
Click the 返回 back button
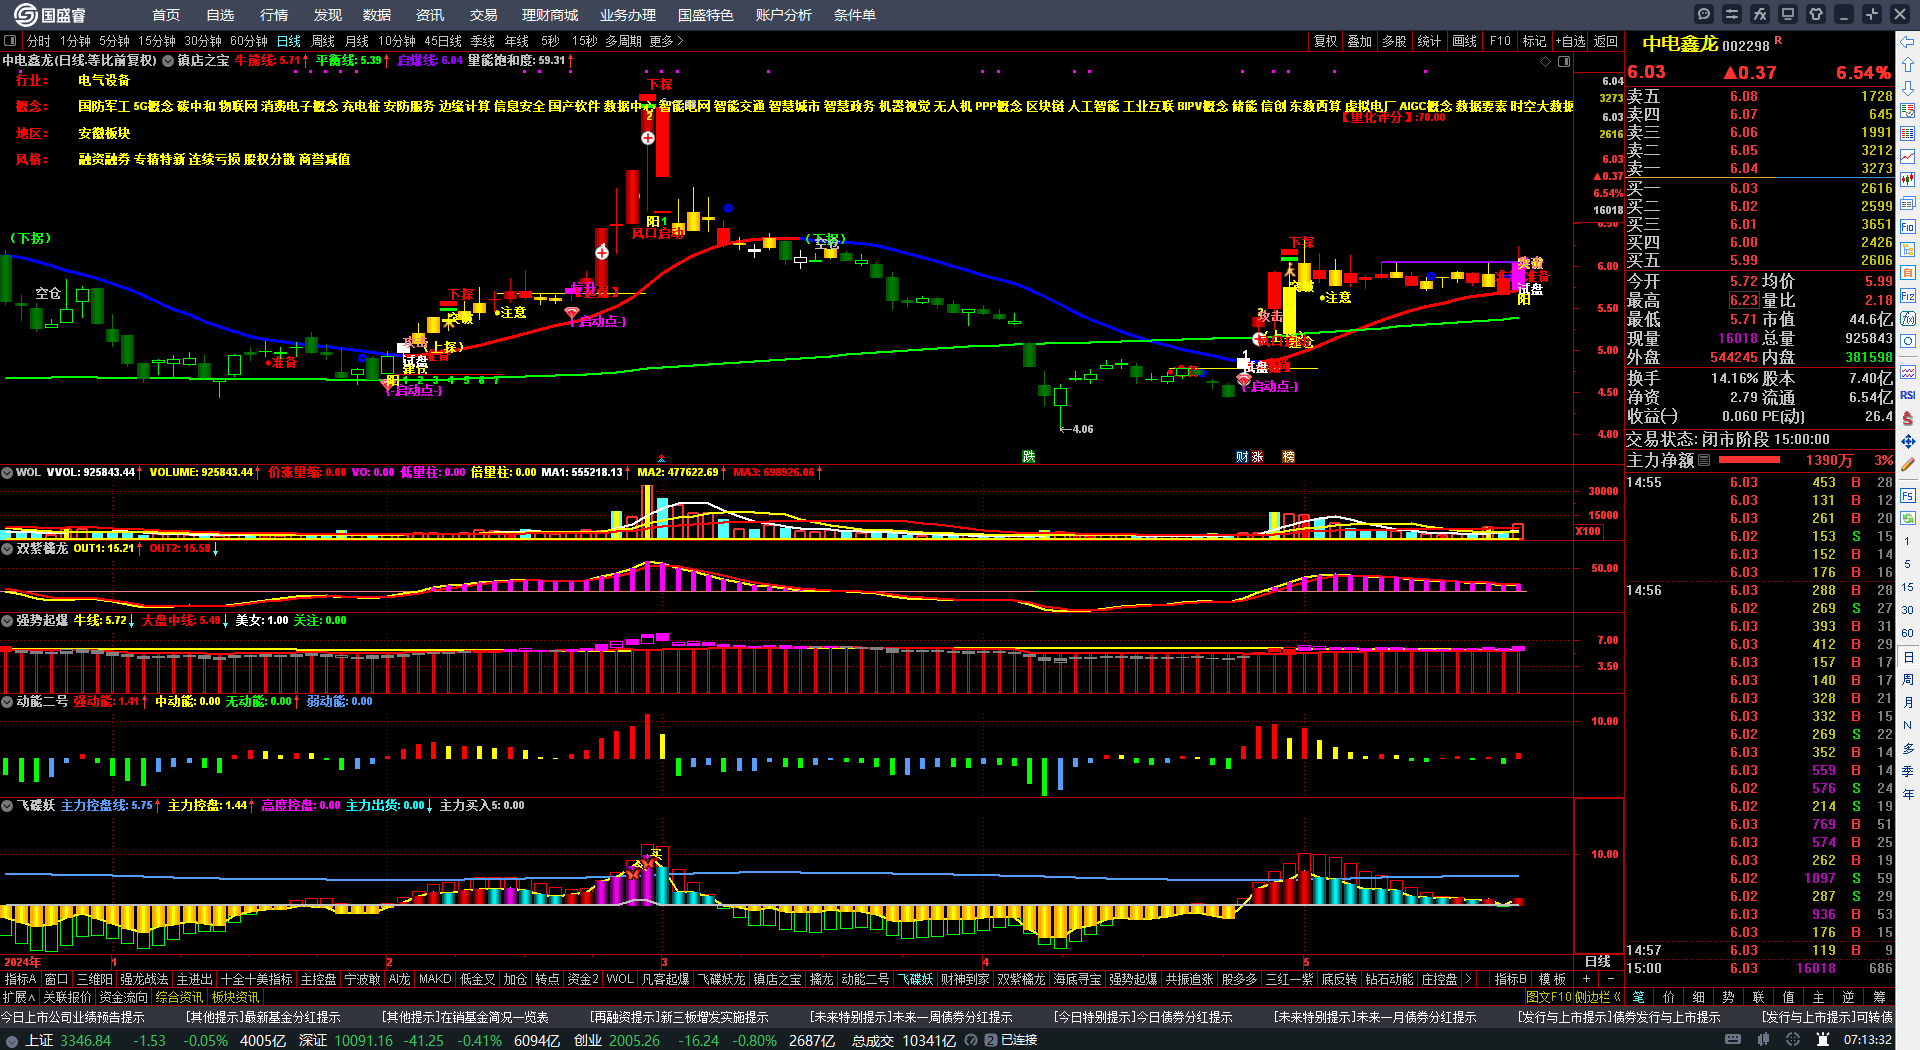pyautogui.click(x=1606, y=41)
